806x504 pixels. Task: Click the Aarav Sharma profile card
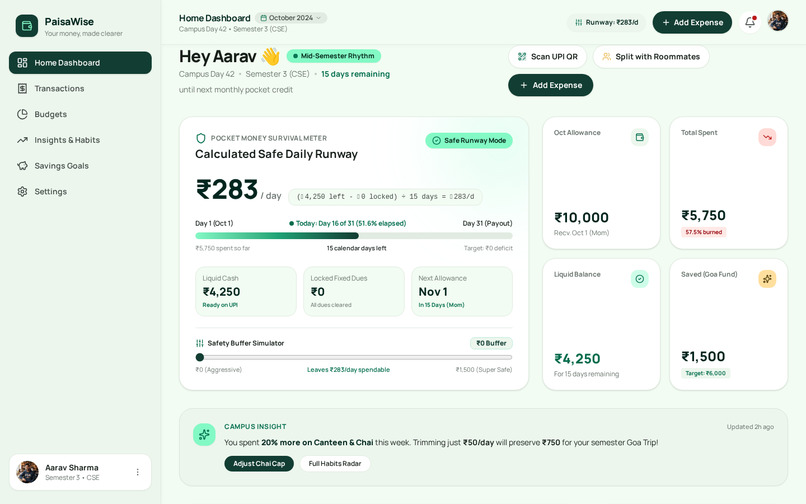click(80, 472)
